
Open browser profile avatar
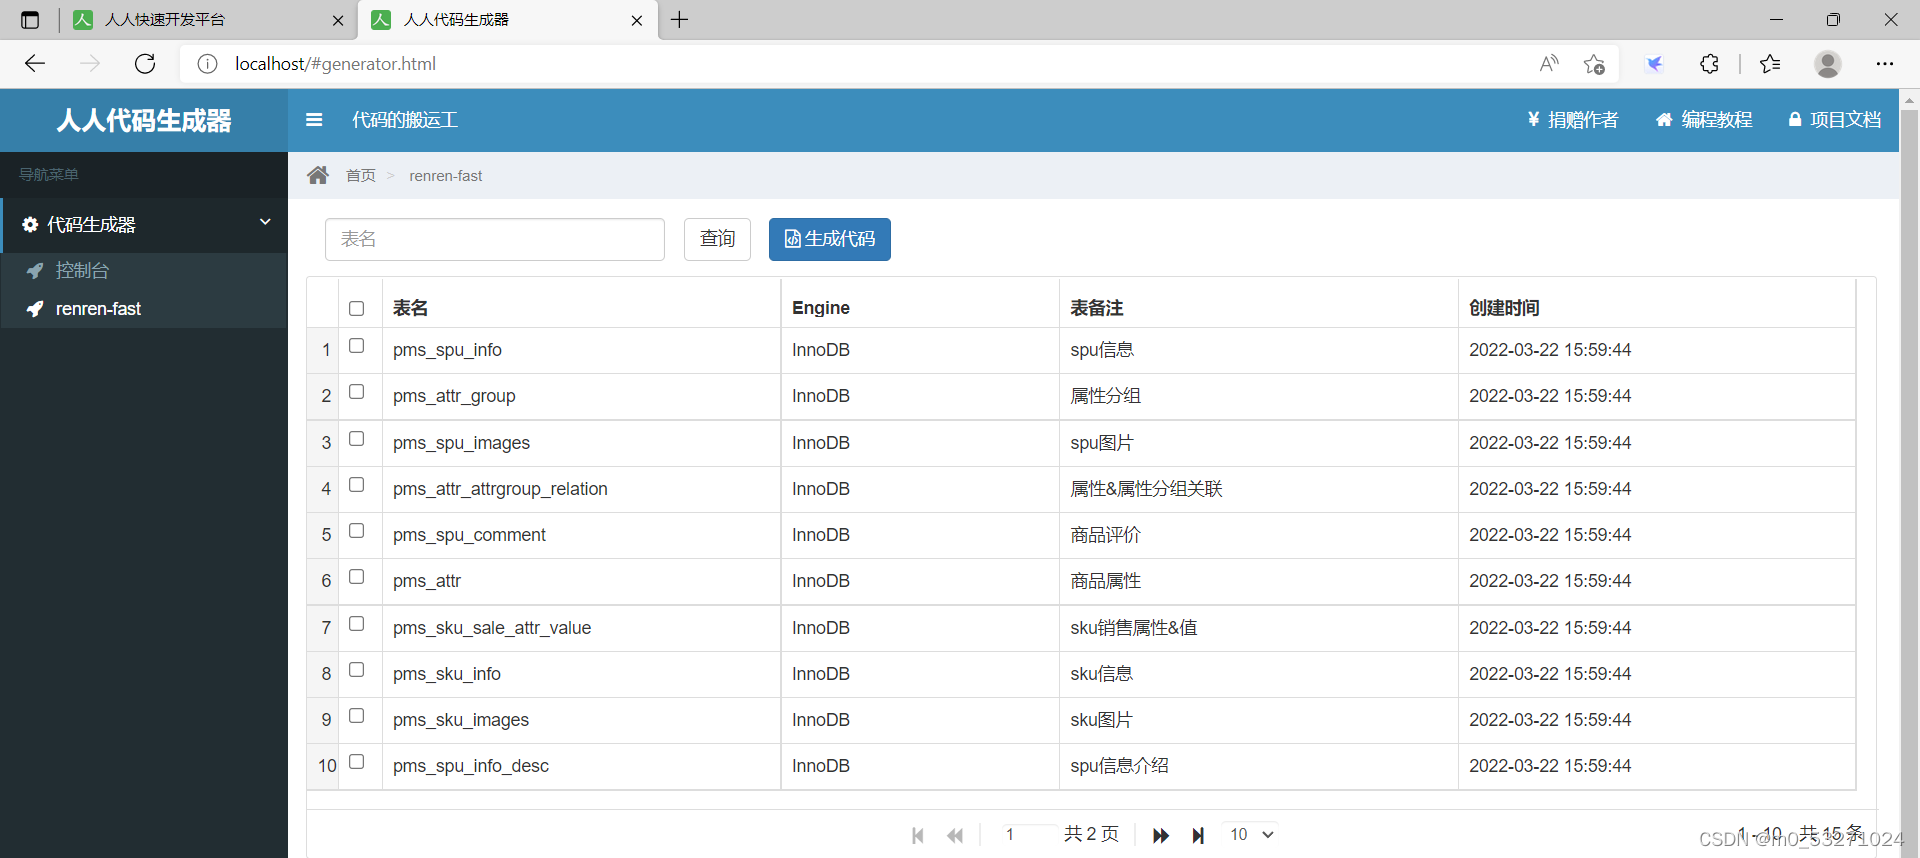tap(1828, 64)
